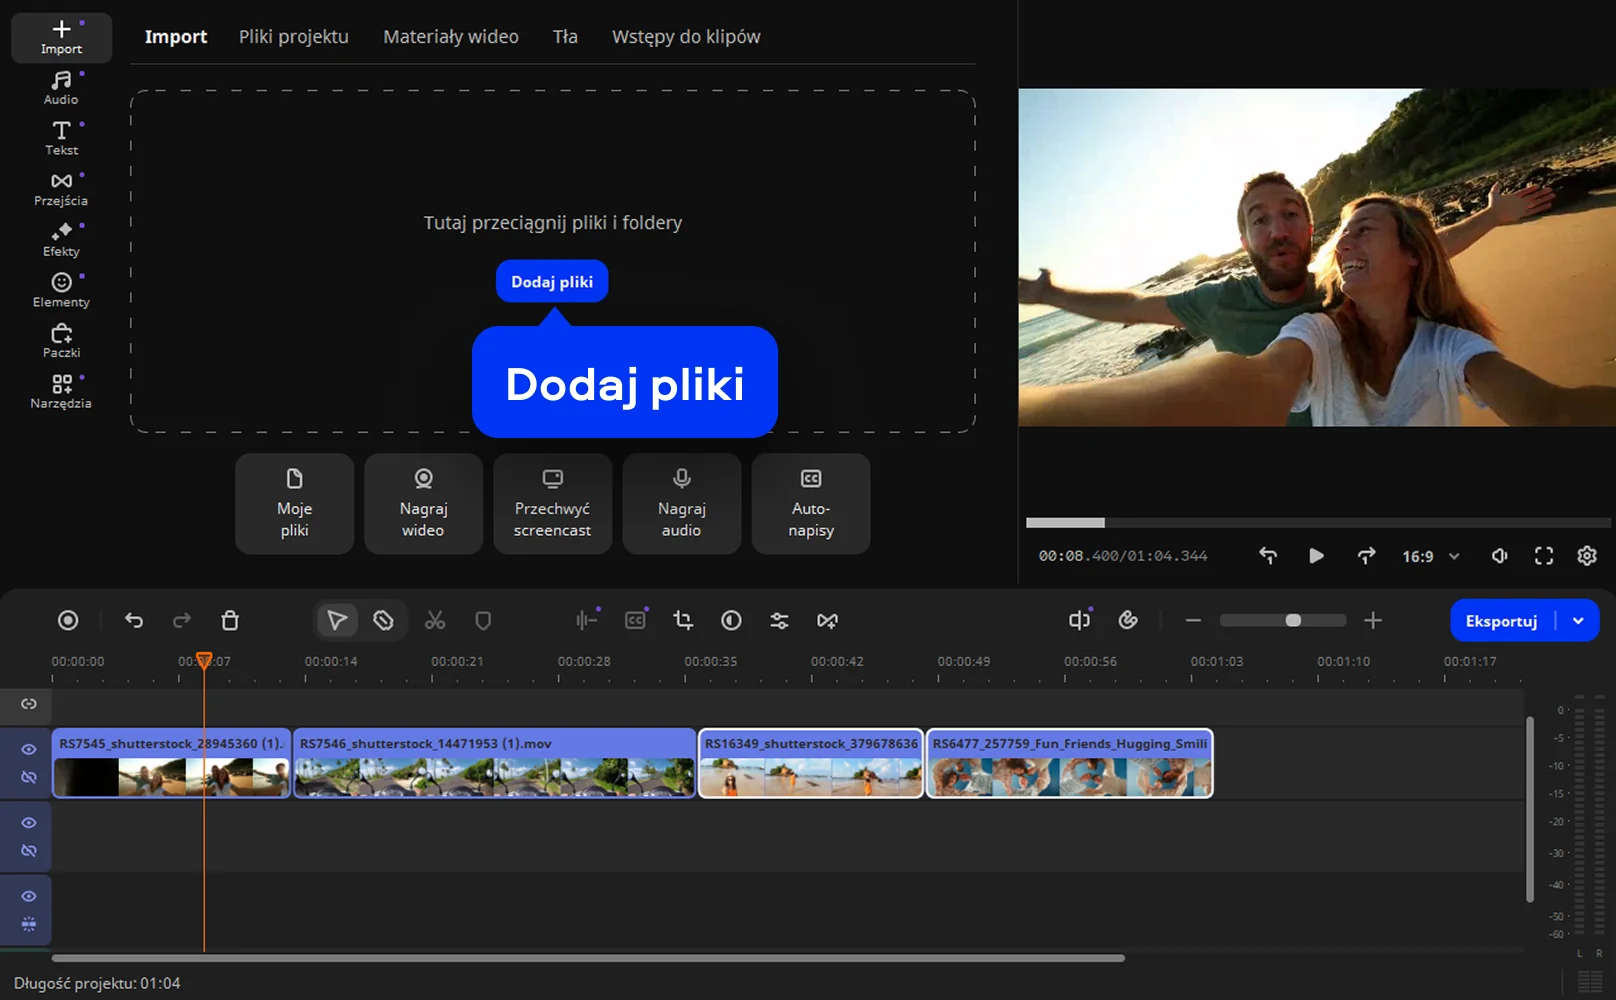Select the scissors cut tool
This screenshot has width=1616, height=1000.
tap(435, 621)
